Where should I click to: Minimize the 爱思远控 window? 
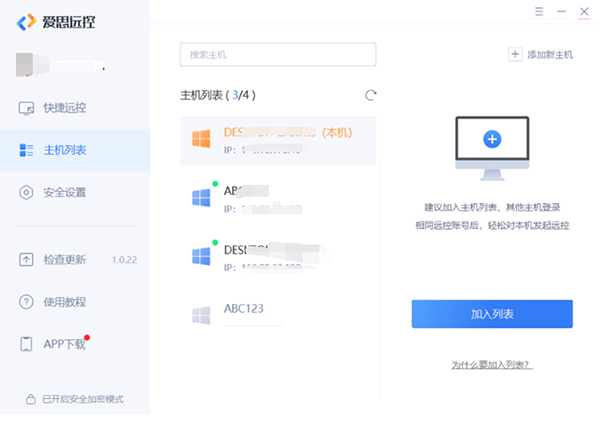click(x=563, y=12)
